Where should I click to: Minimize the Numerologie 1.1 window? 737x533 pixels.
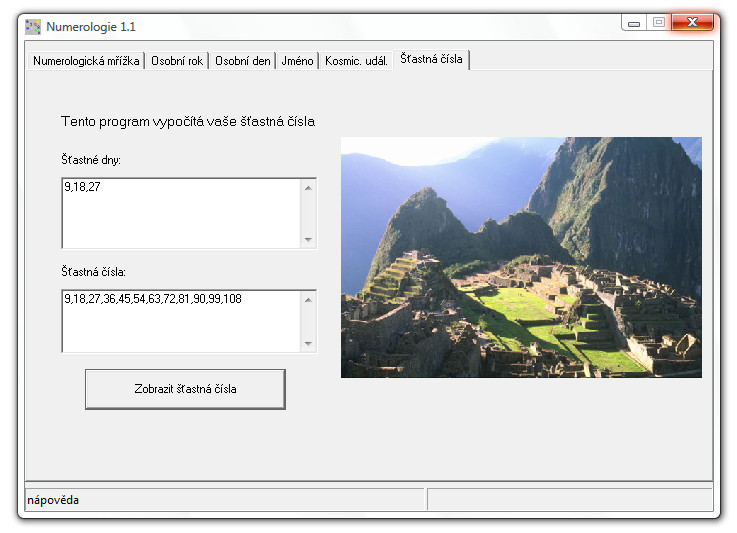pos(634,23)
